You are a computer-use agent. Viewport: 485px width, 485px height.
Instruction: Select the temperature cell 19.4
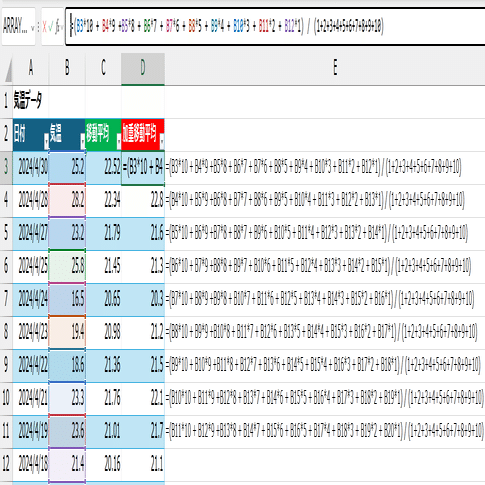(x=67, y=332)
